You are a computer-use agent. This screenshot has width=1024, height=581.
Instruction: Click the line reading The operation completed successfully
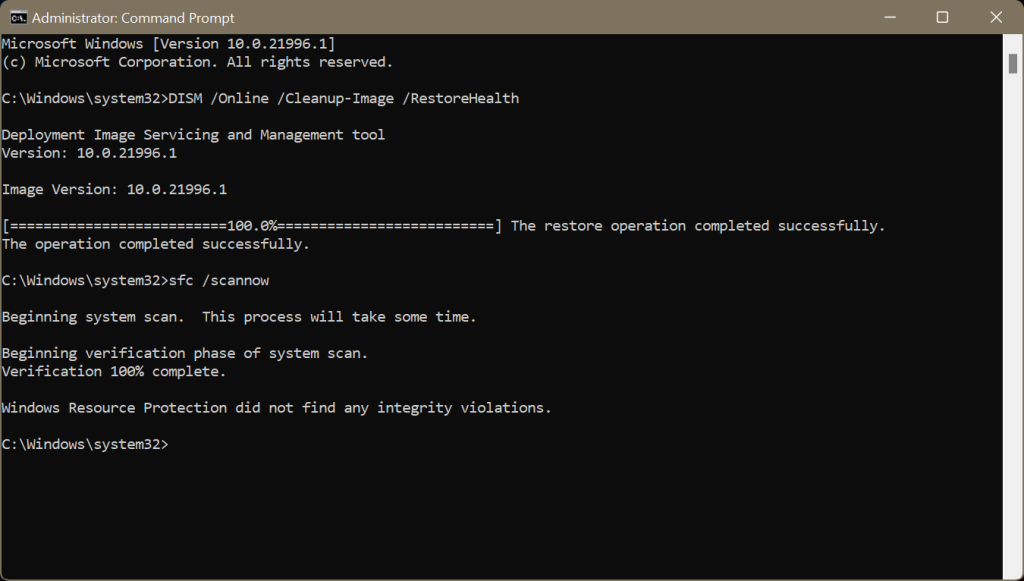point(155,244)
